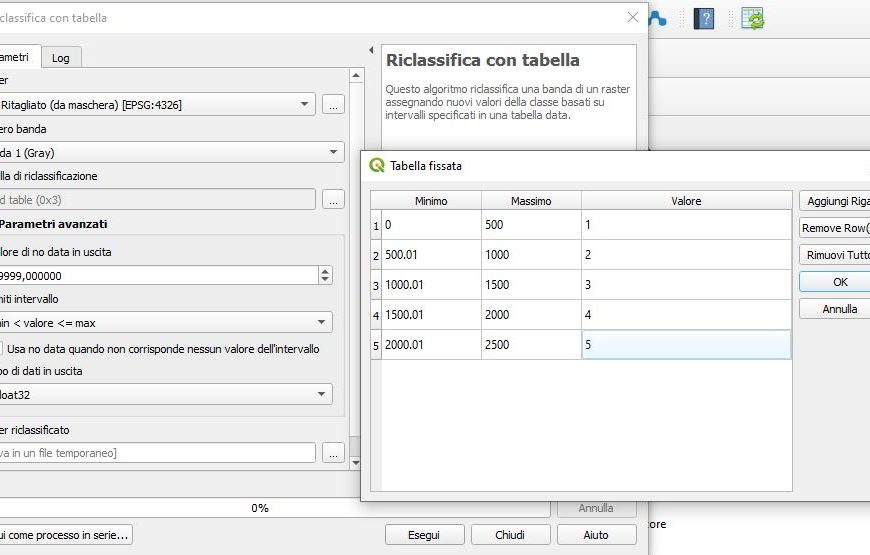The image size is (870, 555).
Task: Click the Esegui button
Action: pos(424,535)
